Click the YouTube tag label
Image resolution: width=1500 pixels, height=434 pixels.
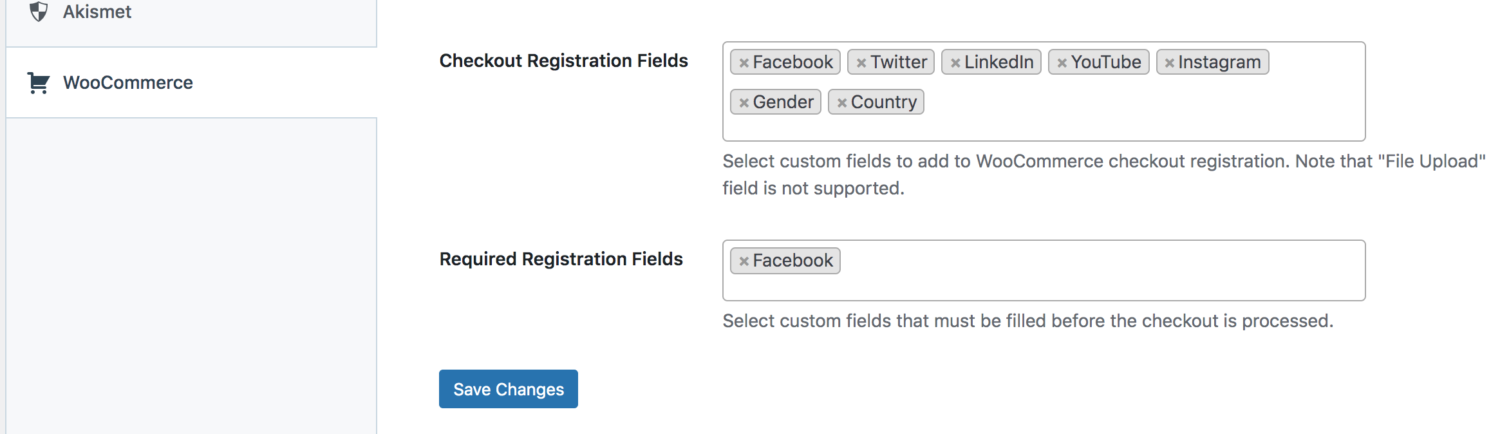(x=1105, y=62)
